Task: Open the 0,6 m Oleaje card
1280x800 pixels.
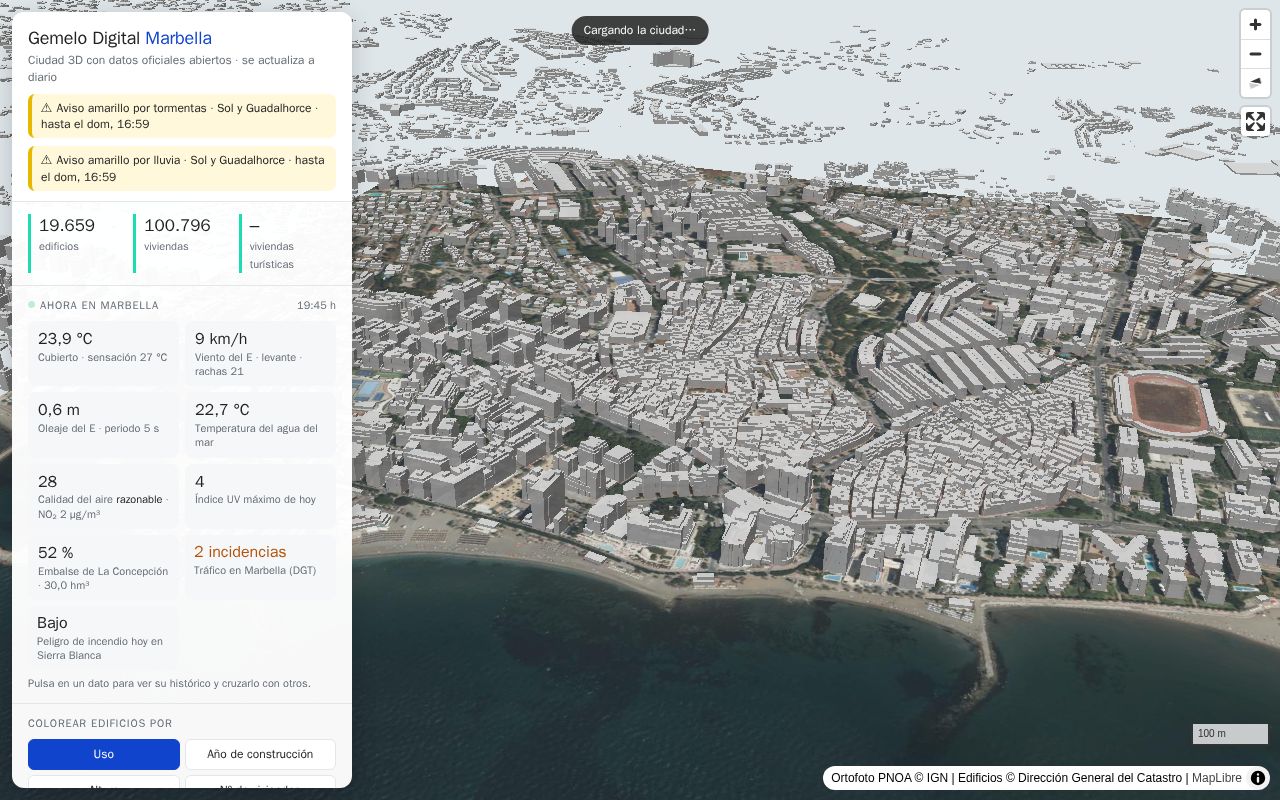Action: (x=103, y=424)
